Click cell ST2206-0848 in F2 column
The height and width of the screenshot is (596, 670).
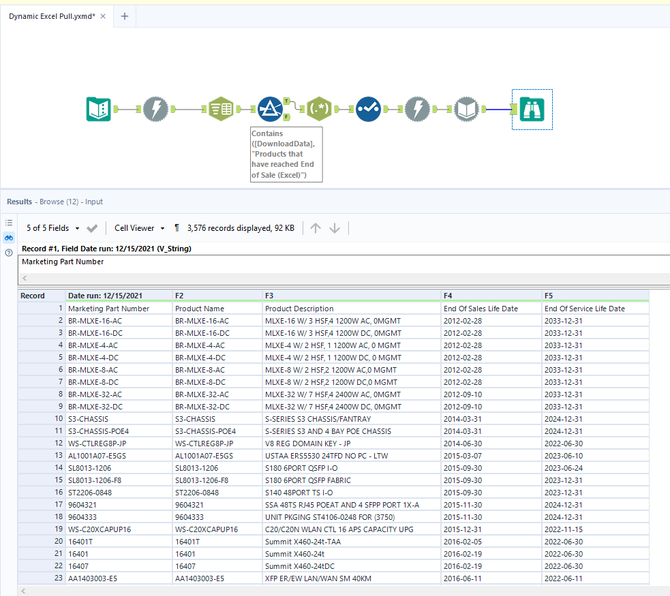tap(217, 493)
